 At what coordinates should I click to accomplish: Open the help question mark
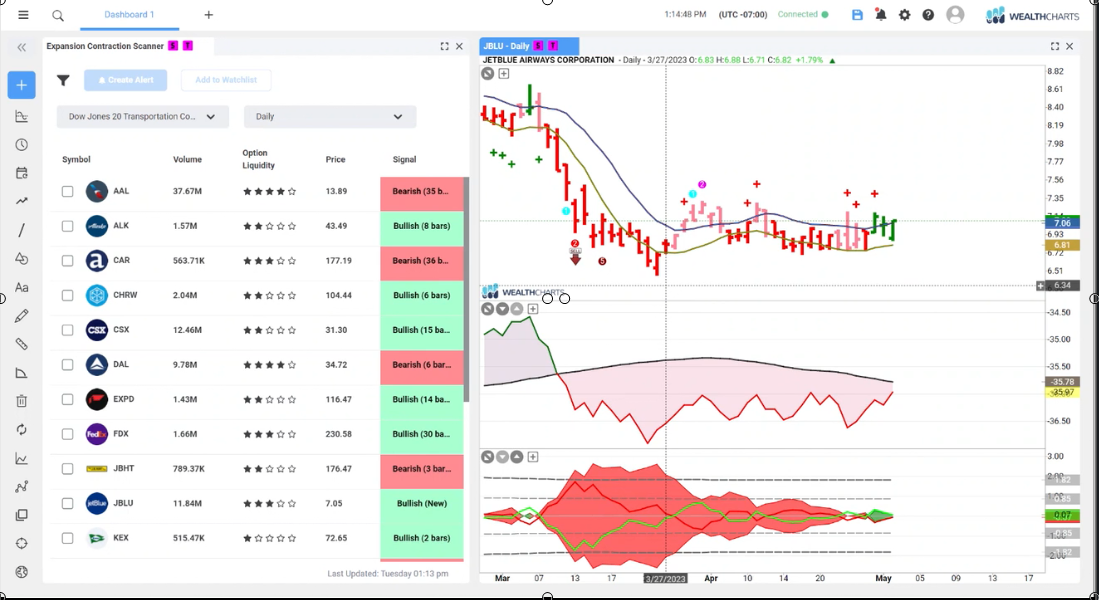(x=928, y=15)
